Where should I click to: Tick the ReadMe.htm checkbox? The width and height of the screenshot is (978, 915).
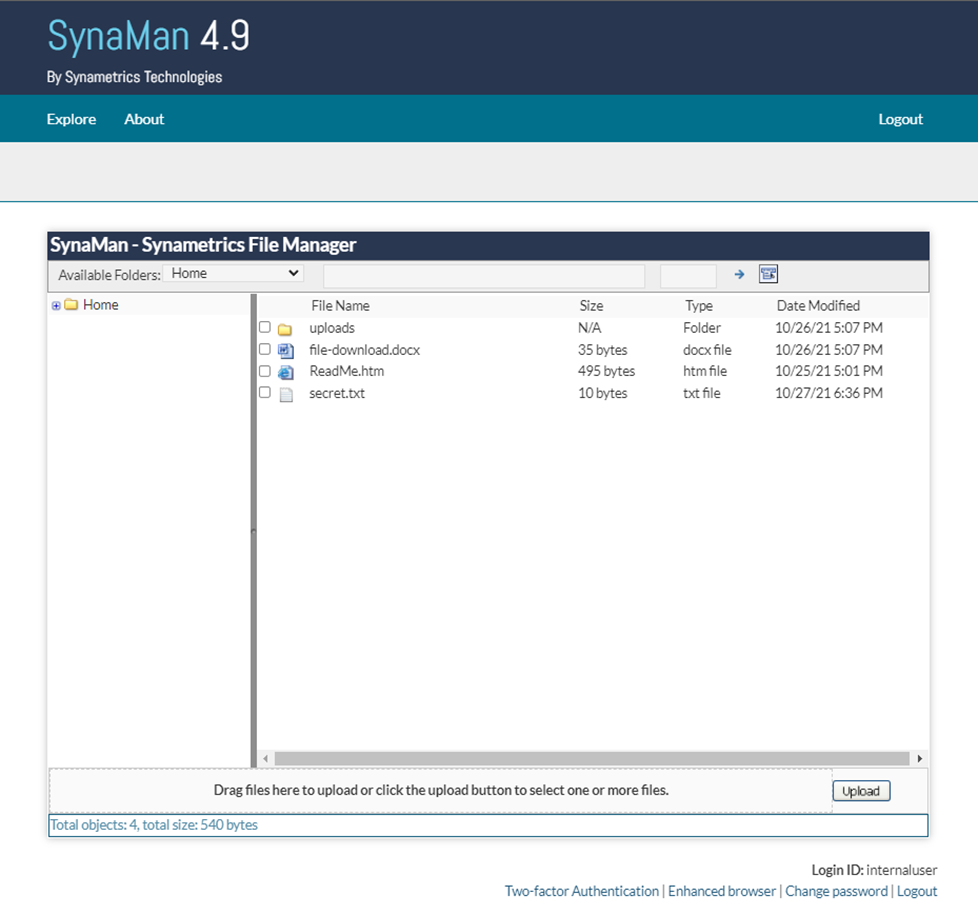(265, 370)
